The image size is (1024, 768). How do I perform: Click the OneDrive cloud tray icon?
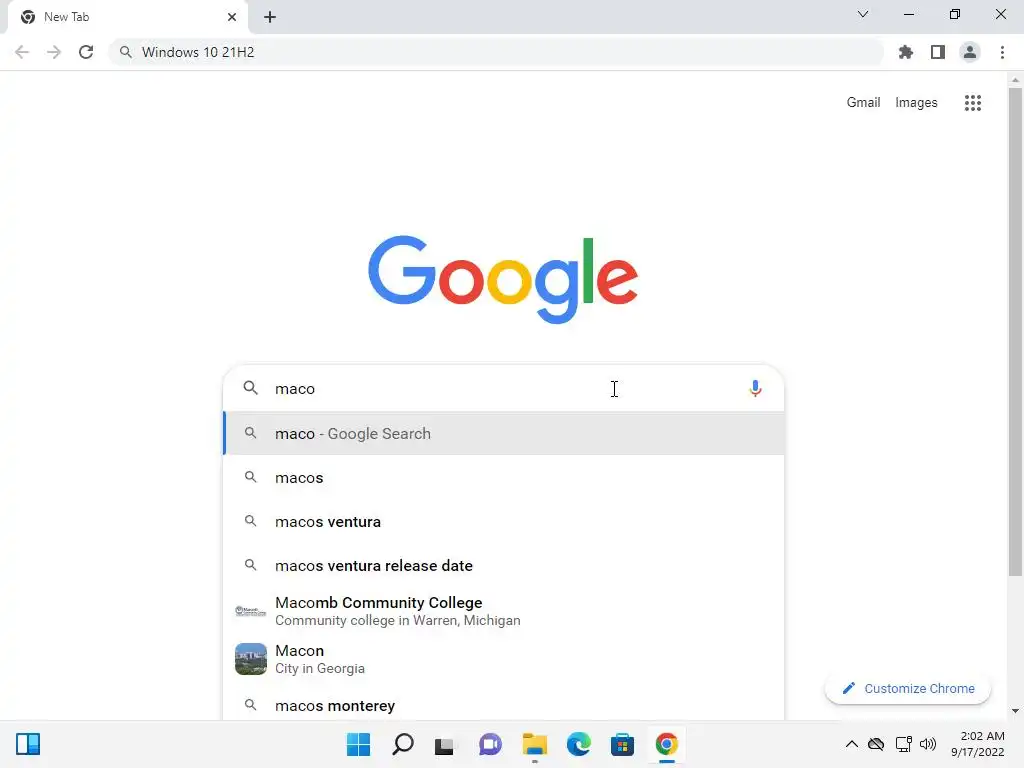coord(876,744)
